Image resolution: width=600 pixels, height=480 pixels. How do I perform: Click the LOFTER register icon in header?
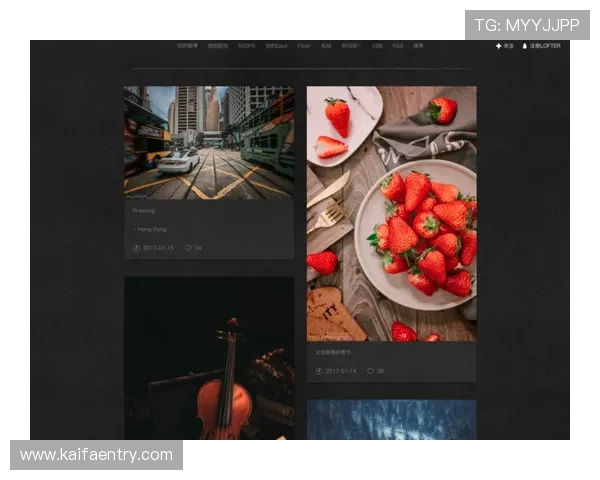524,46
